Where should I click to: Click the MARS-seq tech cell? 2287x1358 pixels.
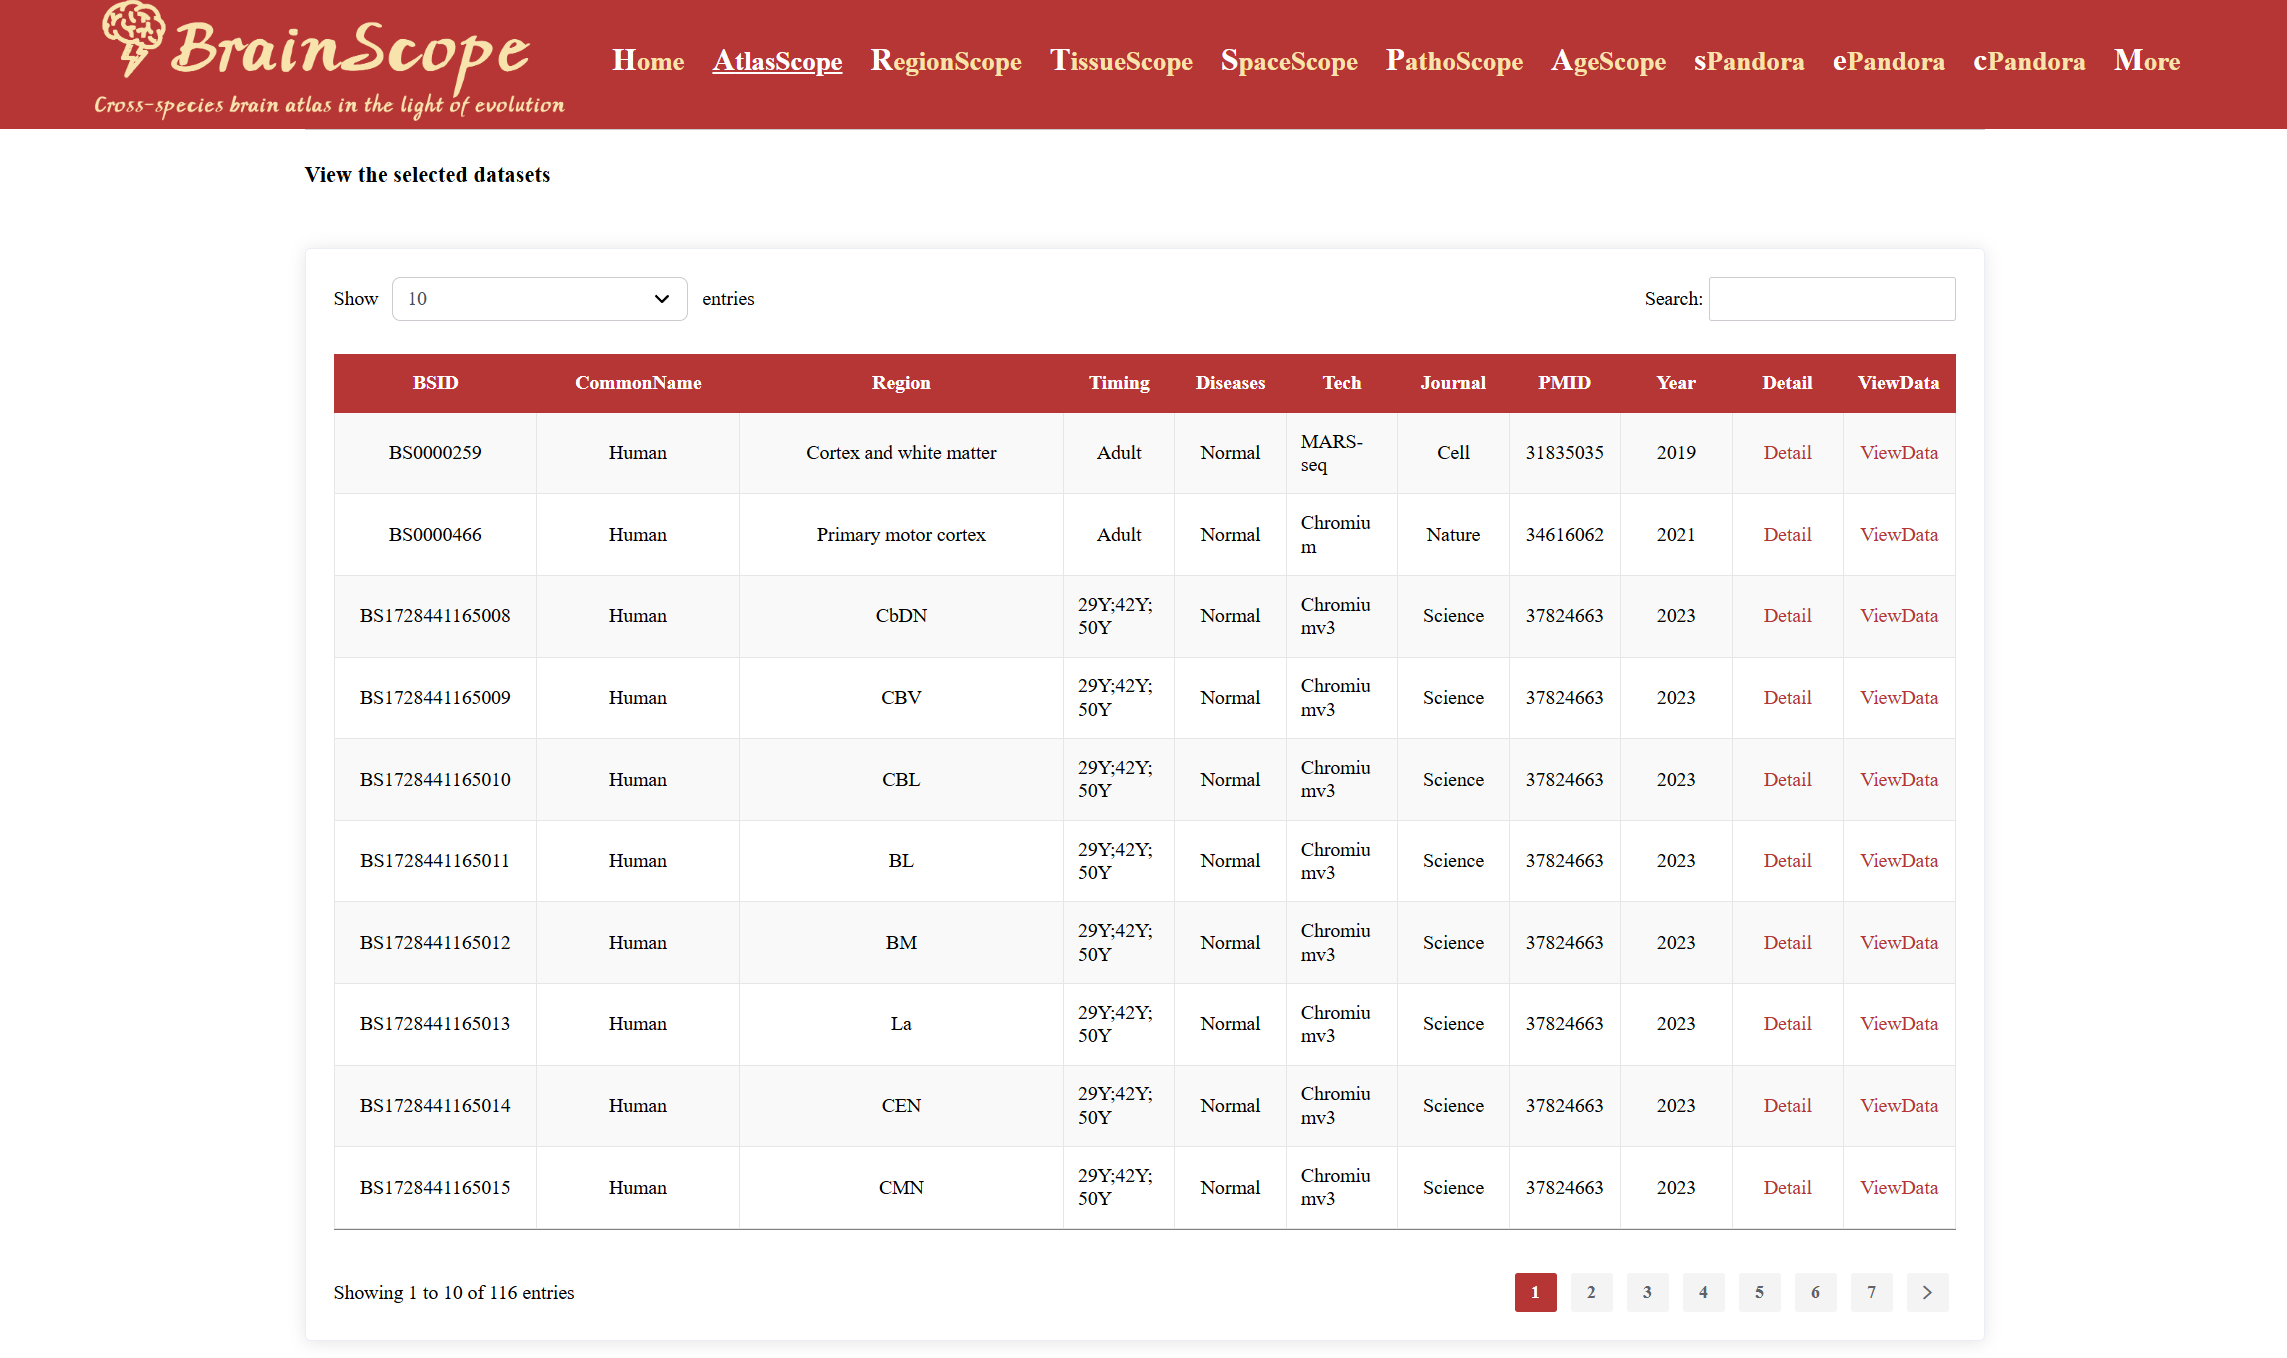1342,453
